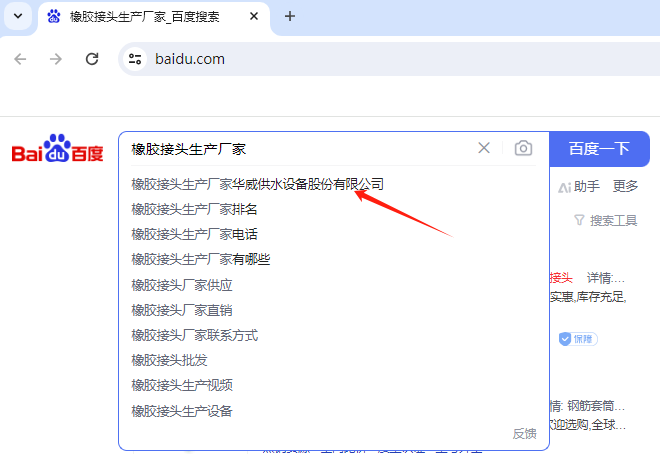660x454 pixels.
Task: Expand the tab search dropdown arrow
Action: [17, 16]
